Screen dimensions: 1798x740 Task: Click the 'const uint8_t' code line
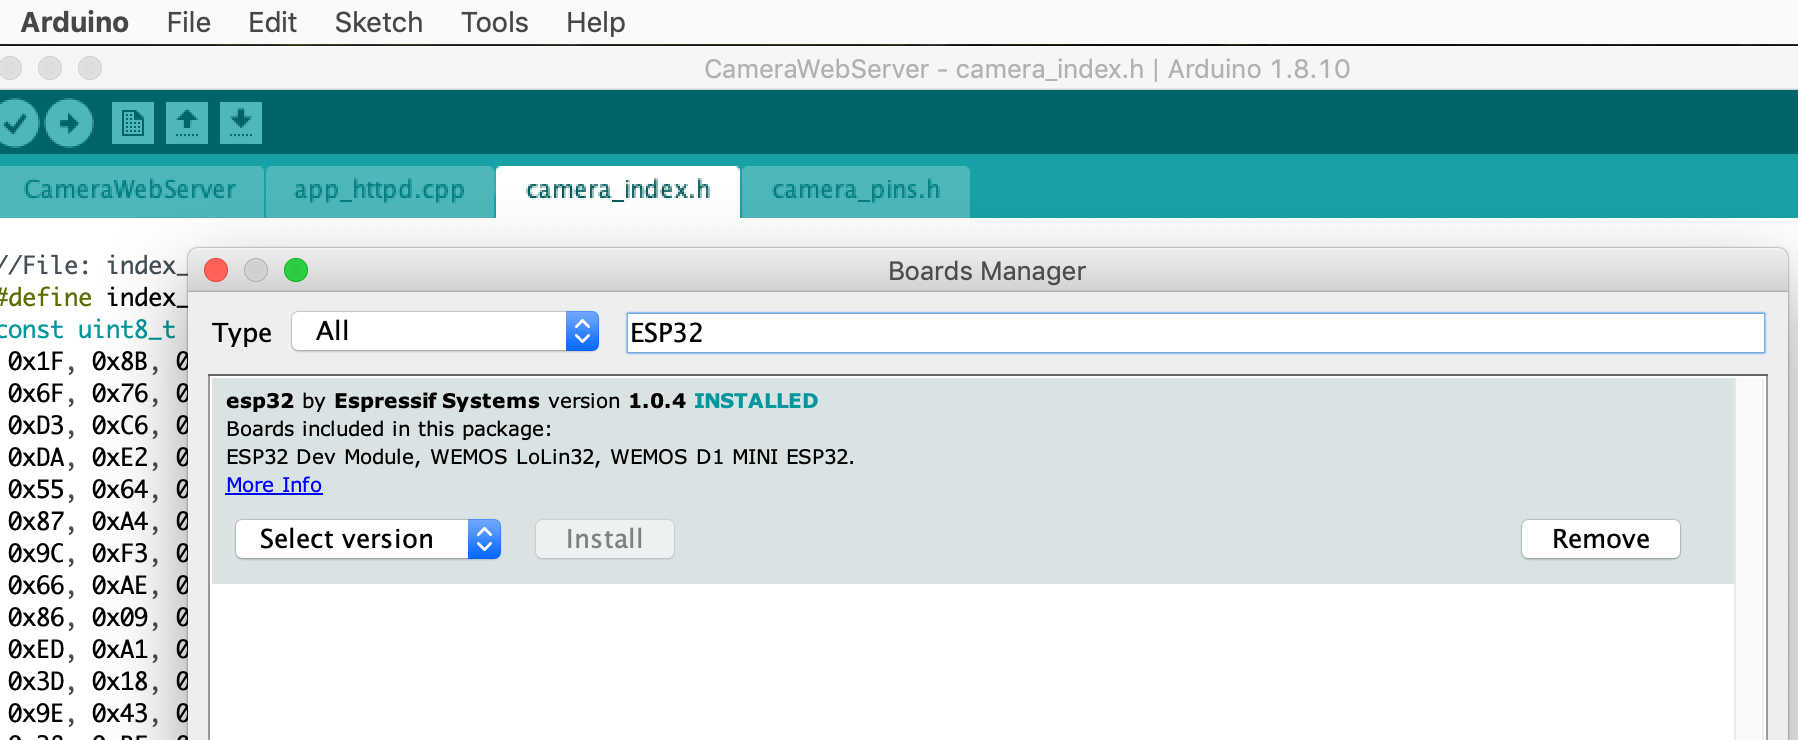click(x=88, y=329)
